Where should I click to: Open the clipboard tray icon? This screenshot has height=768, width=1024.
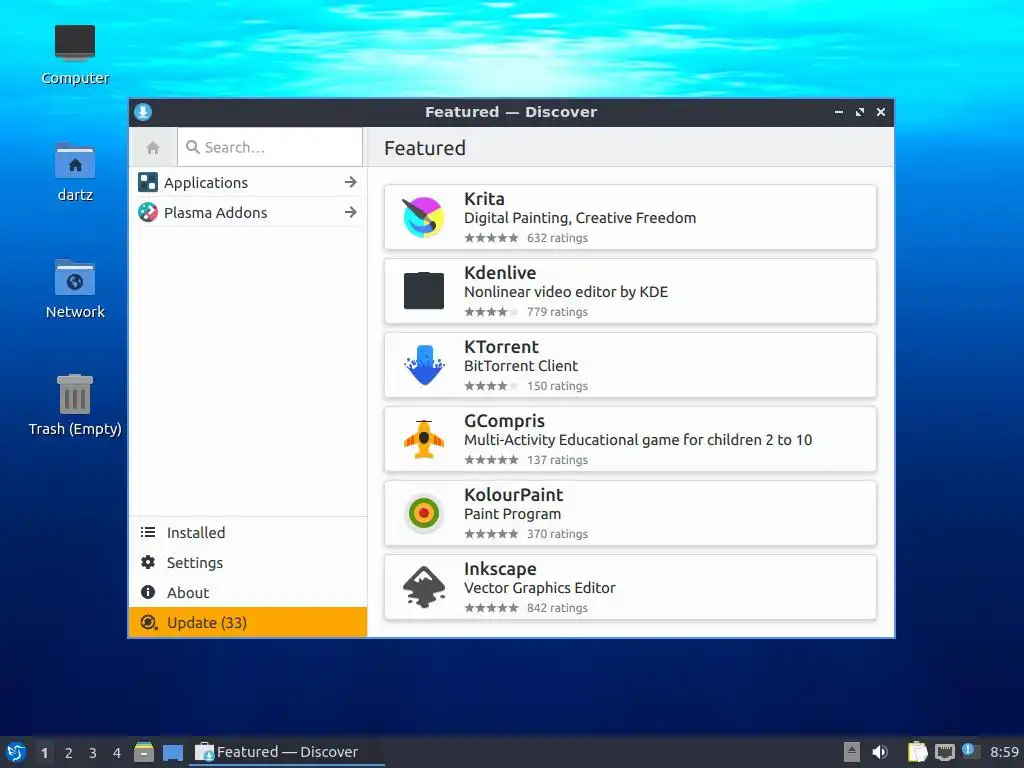point(918,752)
